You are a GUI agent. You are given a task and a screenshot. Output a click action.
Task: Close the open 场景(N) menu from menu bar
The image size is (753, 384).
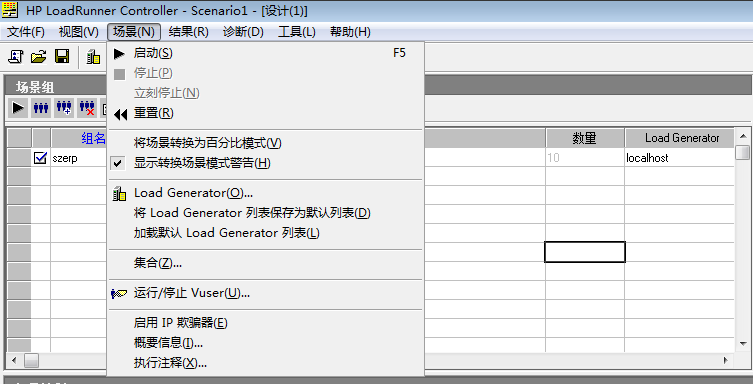coord(134,32)
